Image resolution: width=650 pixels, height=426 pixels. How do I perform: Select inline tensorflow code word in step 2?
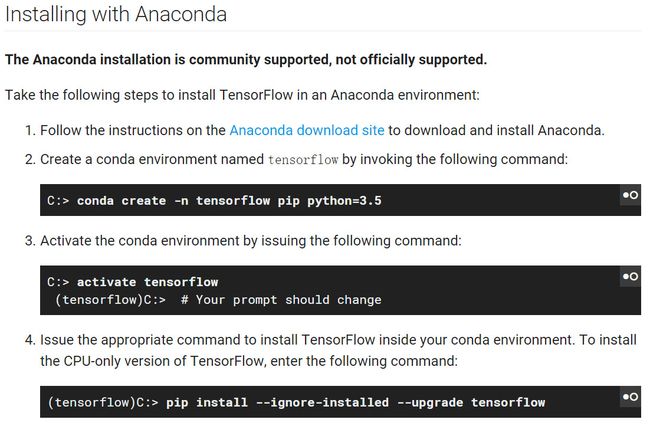pos(303,160)
